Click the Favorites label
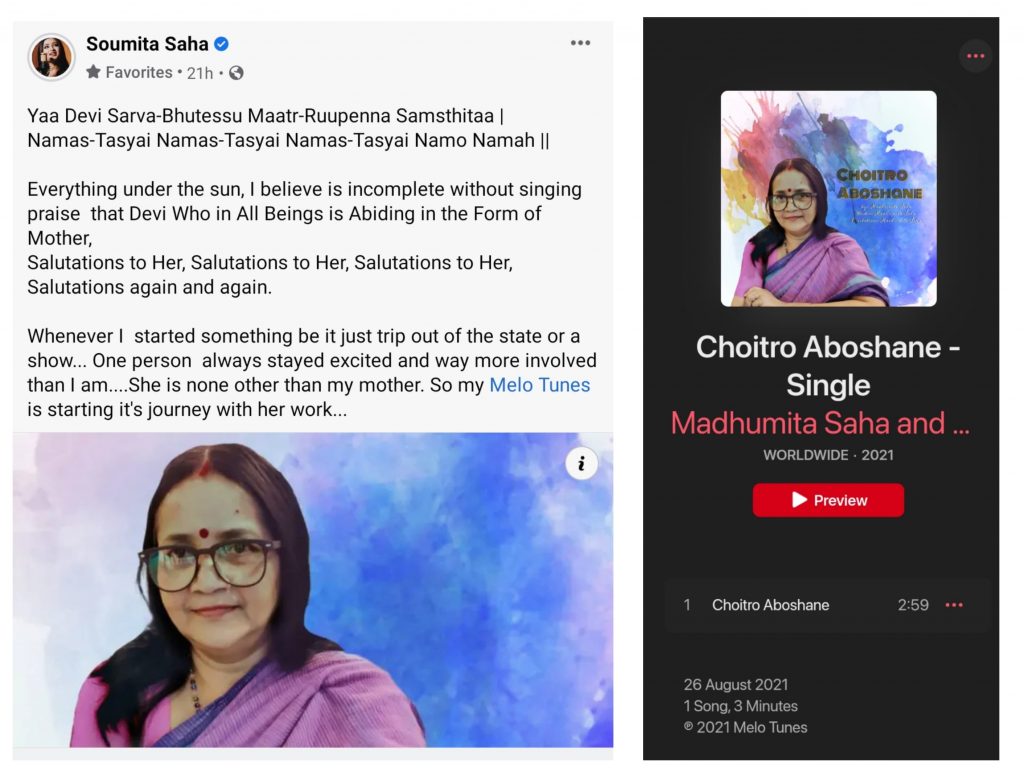This screenshot has height=777, width=1024. [138, 72]
